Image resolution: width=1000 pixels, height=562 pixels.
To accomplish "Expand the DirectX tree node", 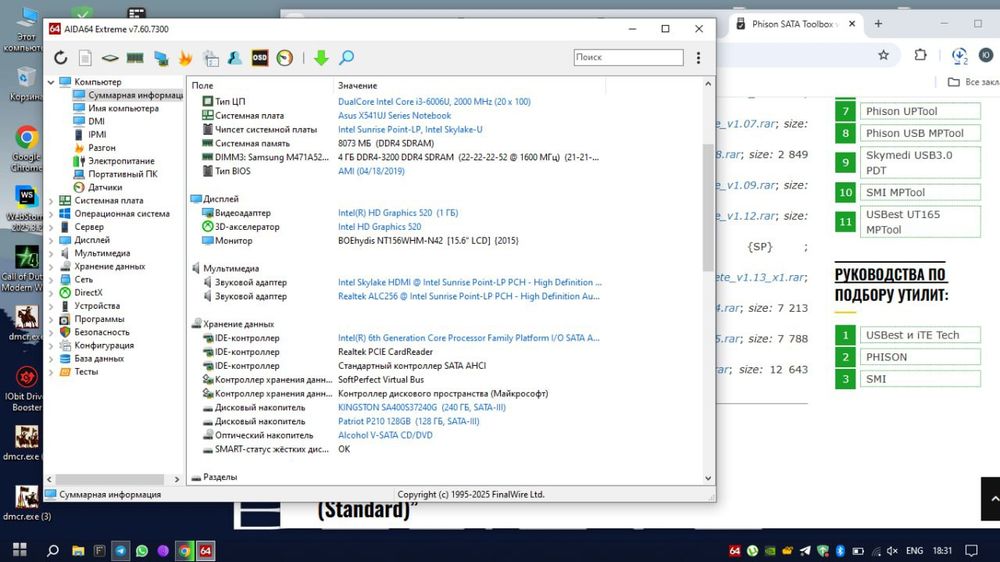I will (51, 293).
